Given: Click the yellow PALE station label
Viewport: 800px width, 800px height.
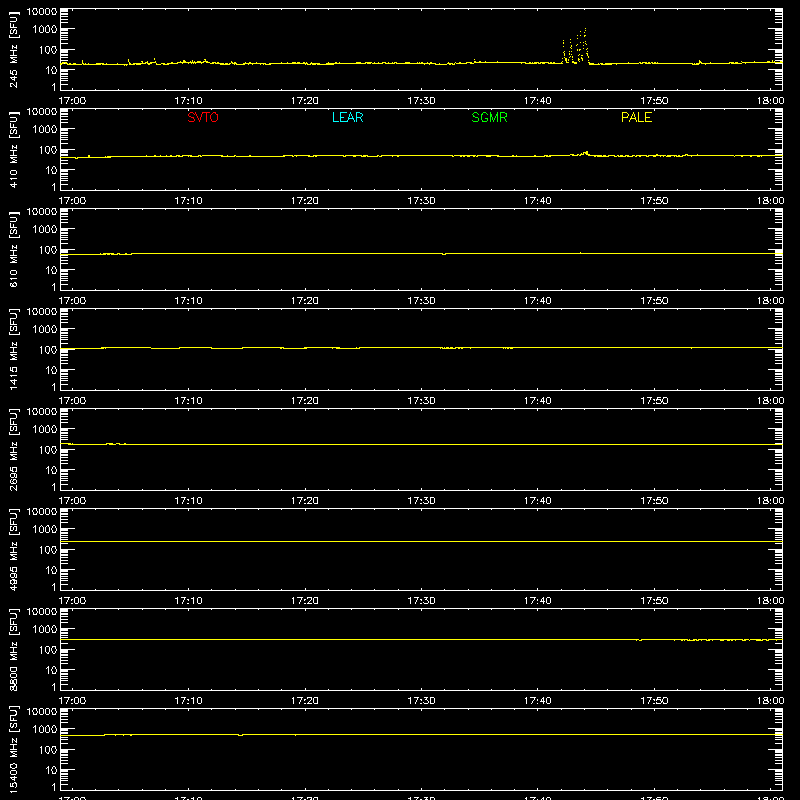Looking at the screenshot, I should click(636, 117).
